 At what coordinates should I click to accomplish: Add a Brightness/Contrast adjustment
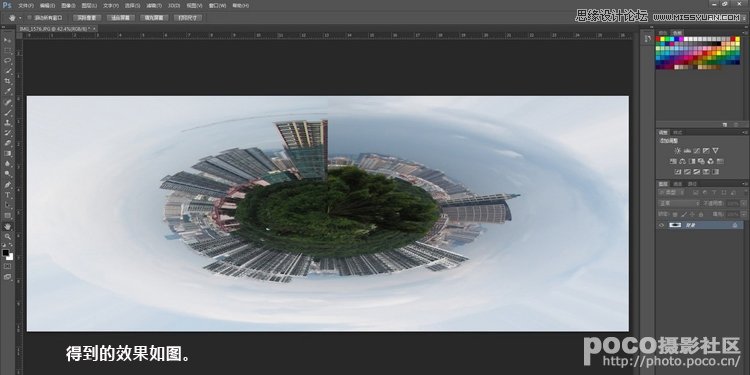tap(678, 151)
